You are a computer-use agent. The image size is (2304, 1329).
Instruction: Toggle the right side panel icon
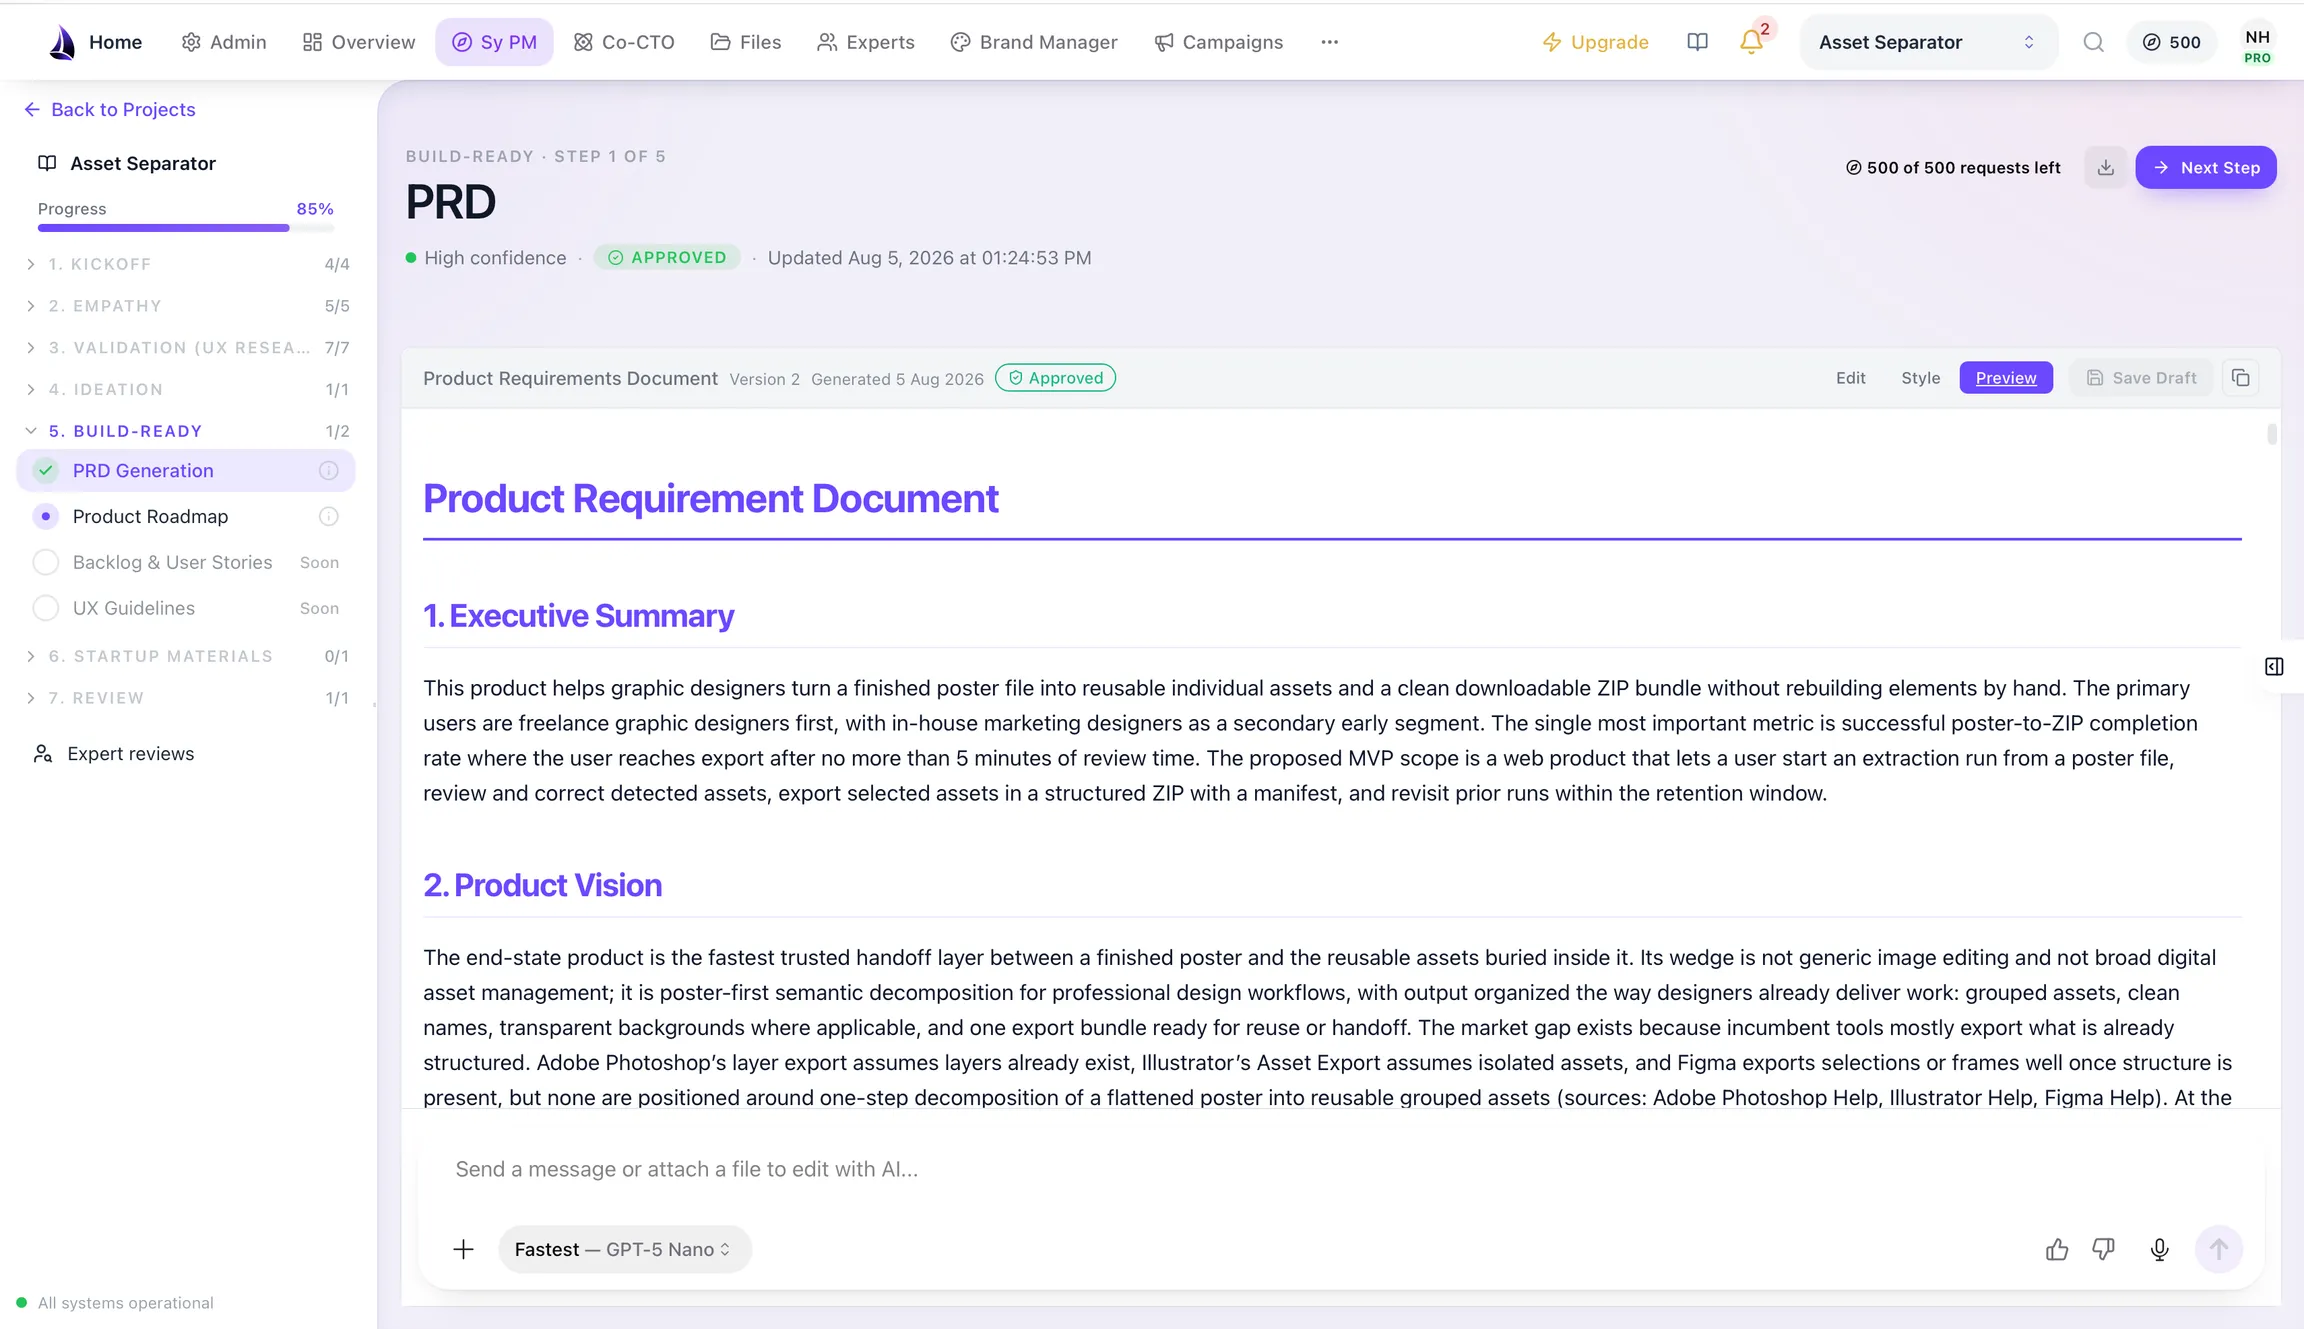(2274, 666)
